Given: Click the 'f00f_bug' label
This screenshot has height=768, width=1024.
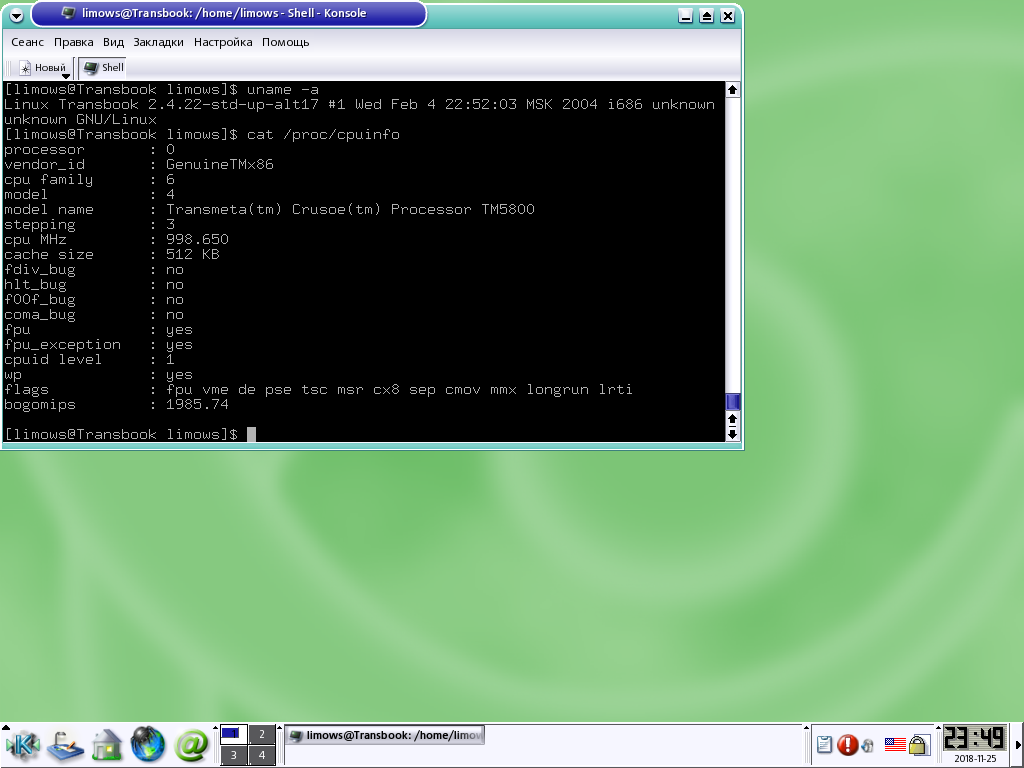Looking at the screenshot, I should (39, 300).
